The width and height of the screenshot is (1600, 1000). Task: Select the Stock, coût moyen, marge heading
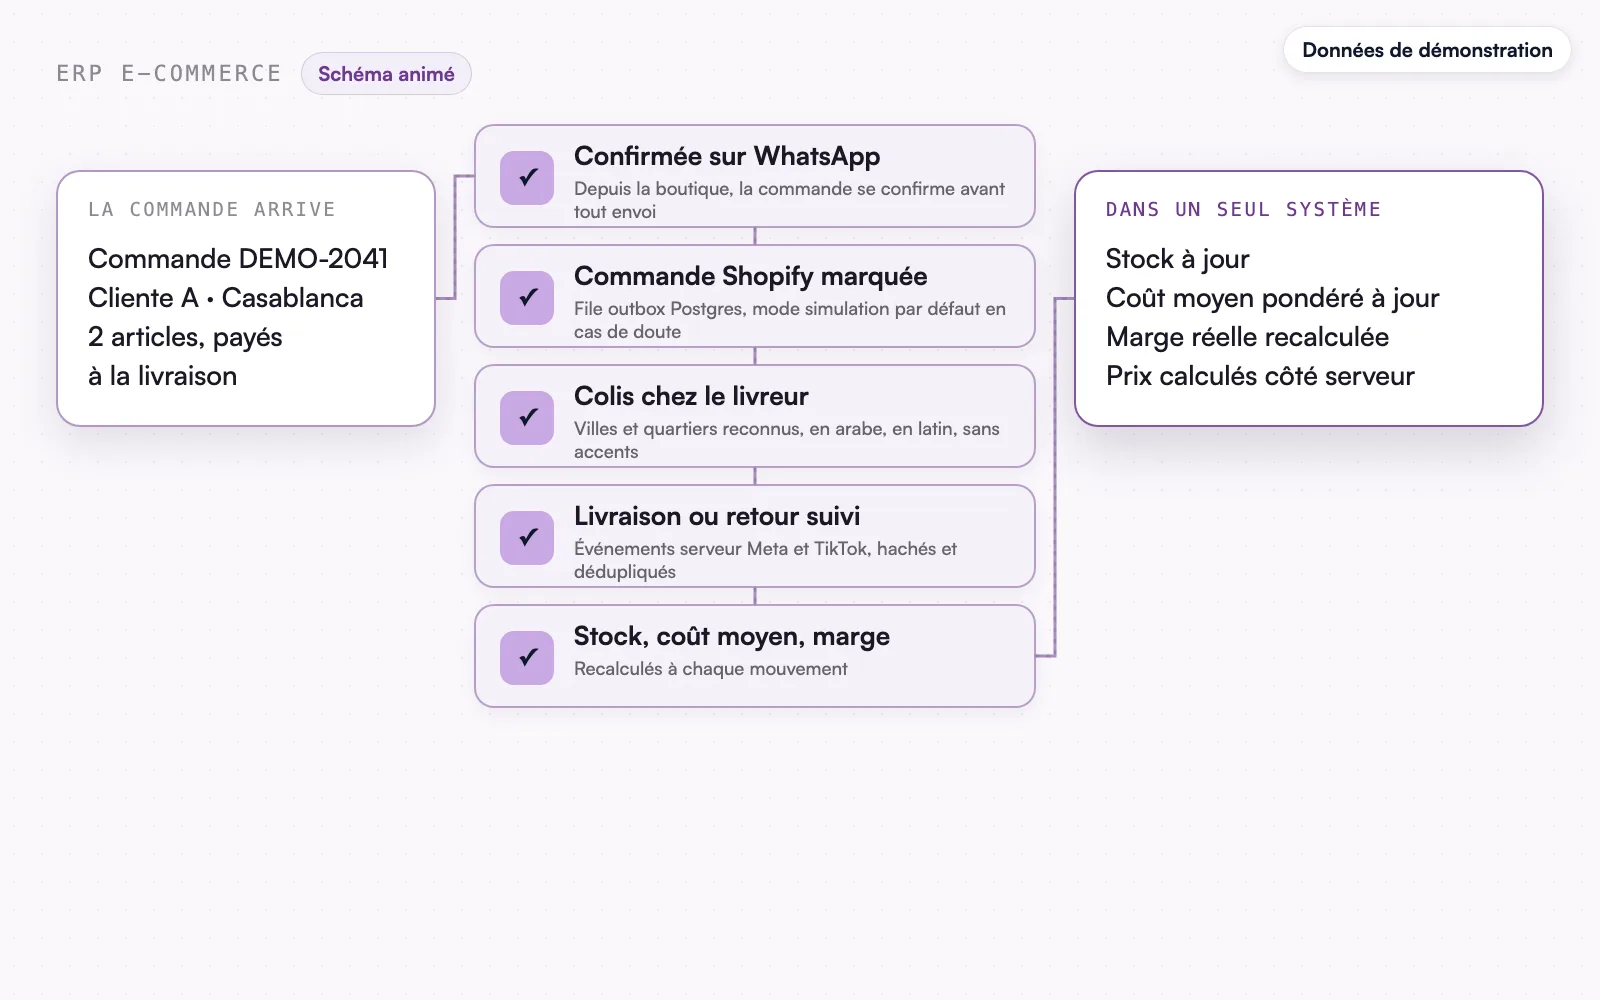coord(732,636)
